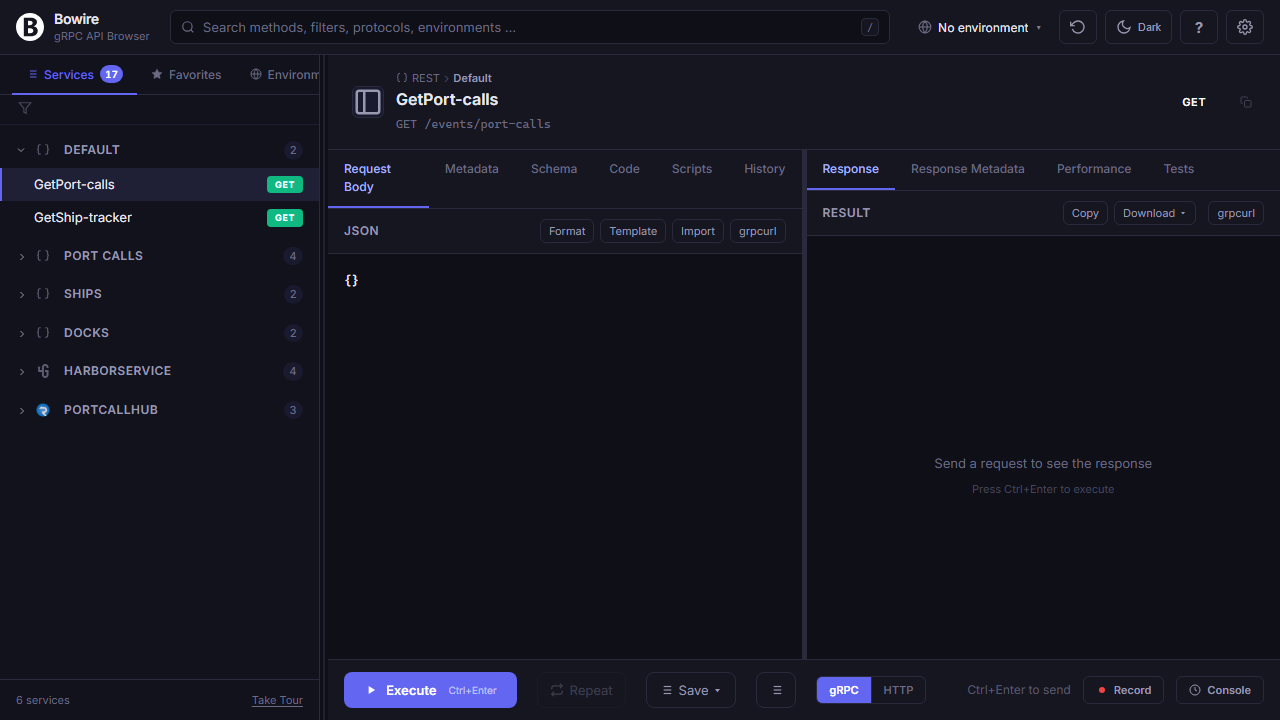
Task: Click the search magnifier icon
Action: (188, 27)
